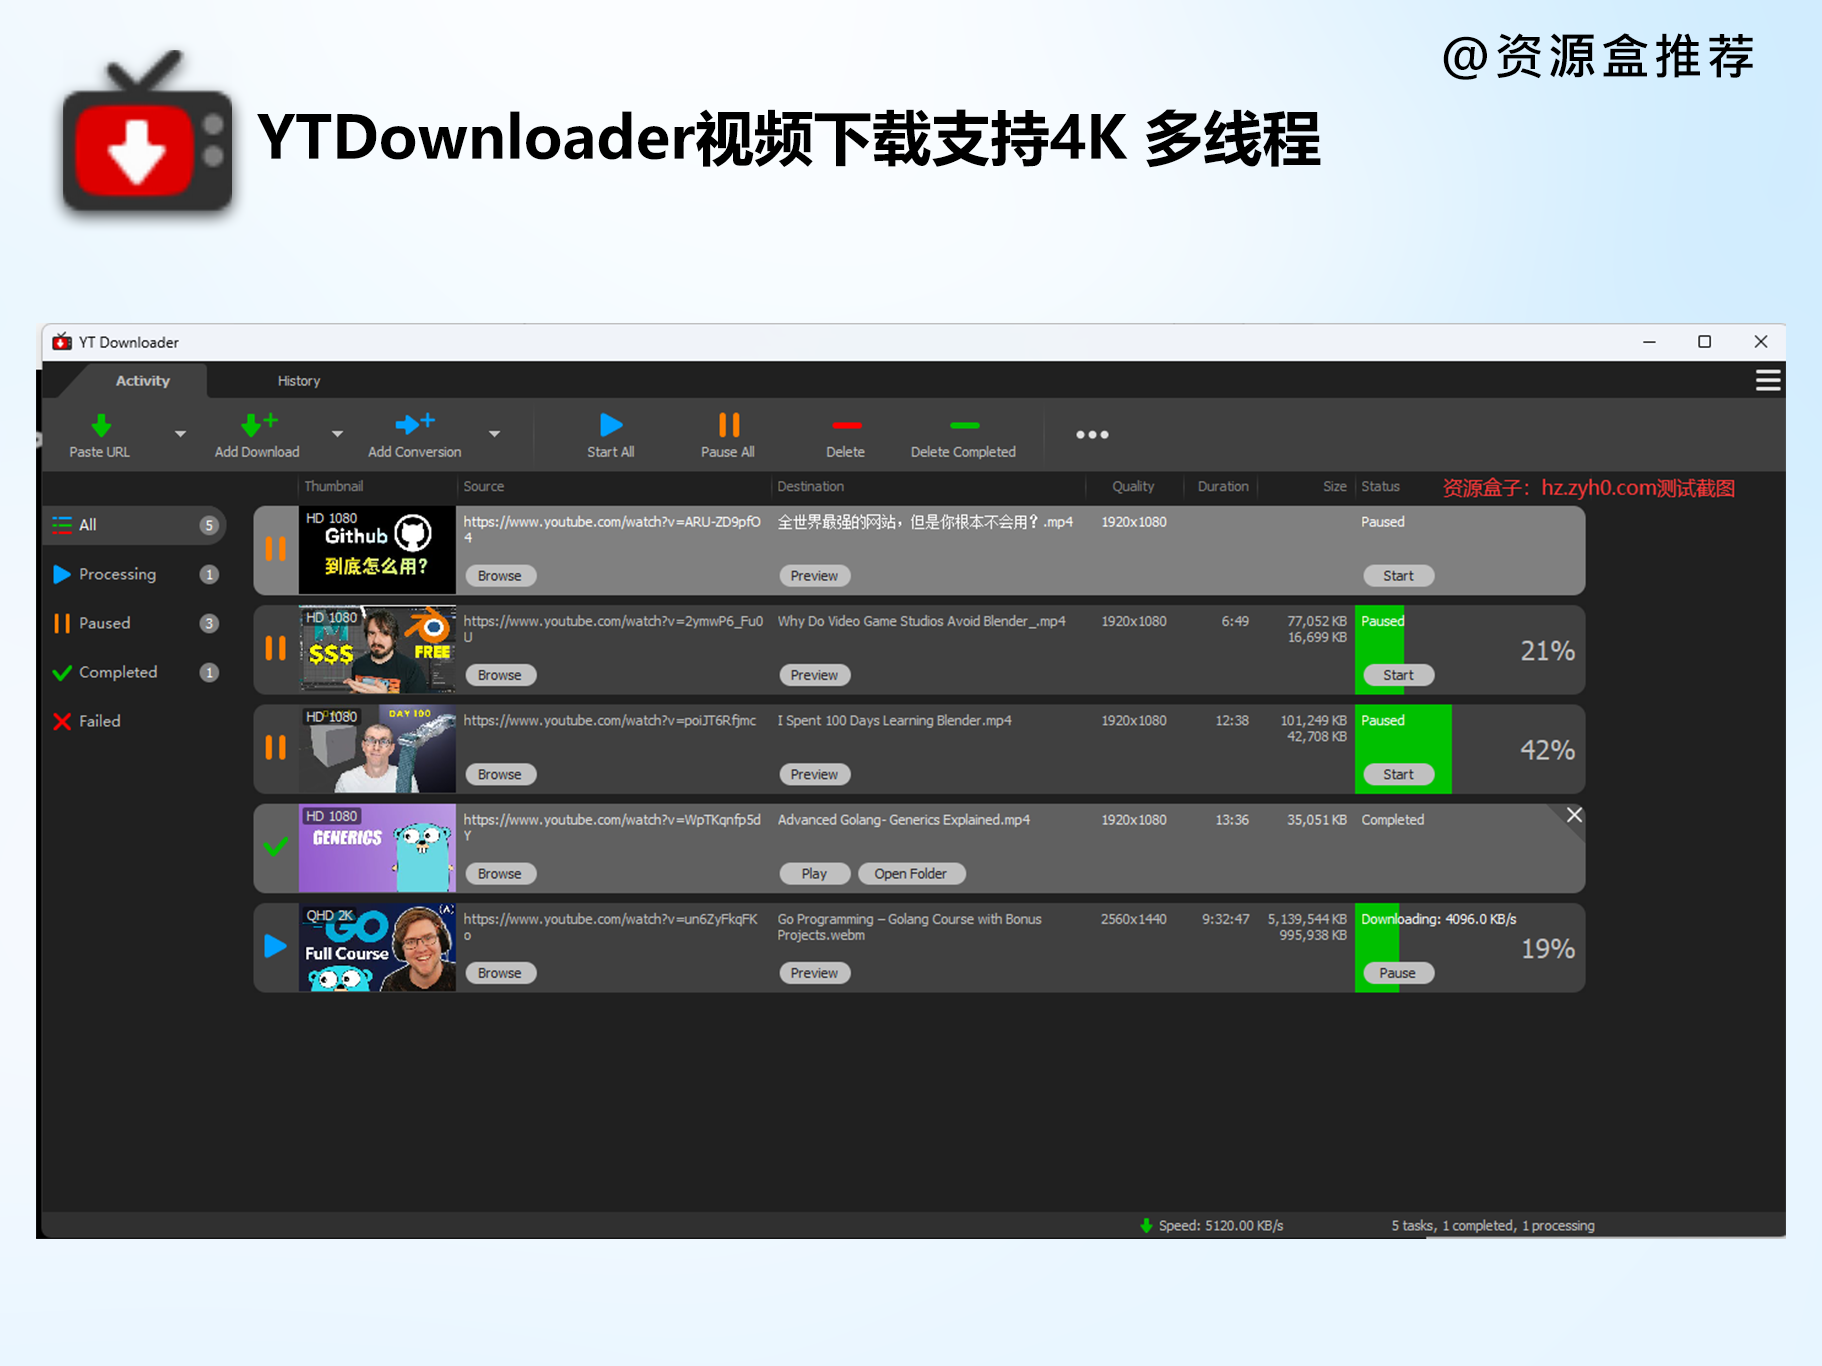Play the Advanced Golang Generics video
The width and height of the screenshot is (1822, 1366).
(815, 874)
